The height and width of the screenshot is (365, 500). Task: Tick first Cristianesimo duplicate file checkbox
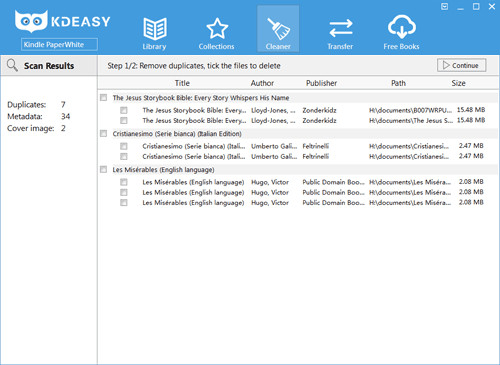pos(124,146)
